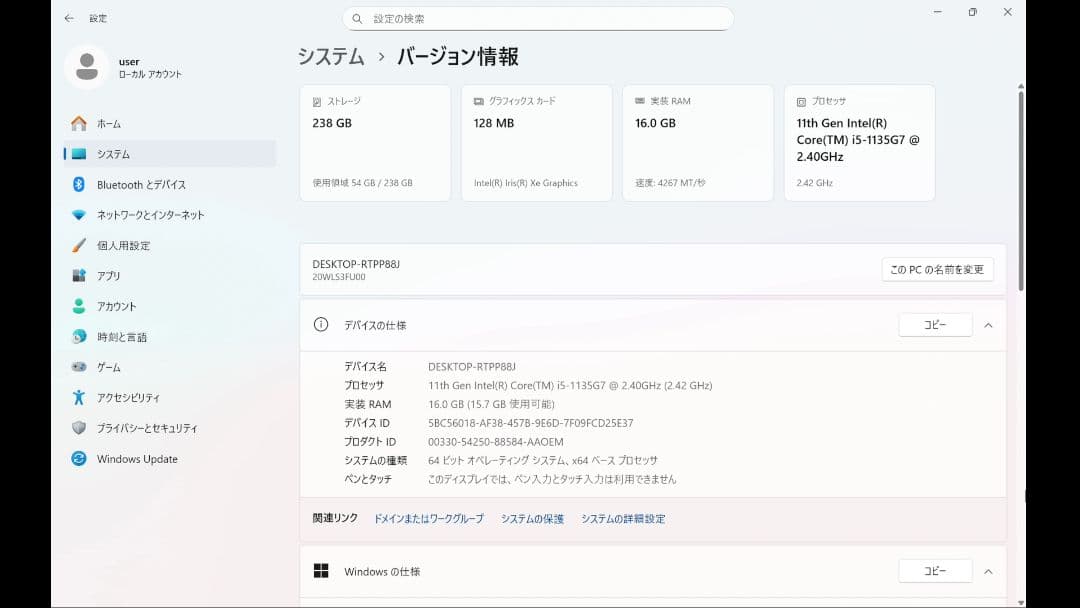Image resolution: width=1080 pixels, height=608 pixels.
Task: Click device ID 5BC56018-AF38-457B value
Action: pos(530,423)
